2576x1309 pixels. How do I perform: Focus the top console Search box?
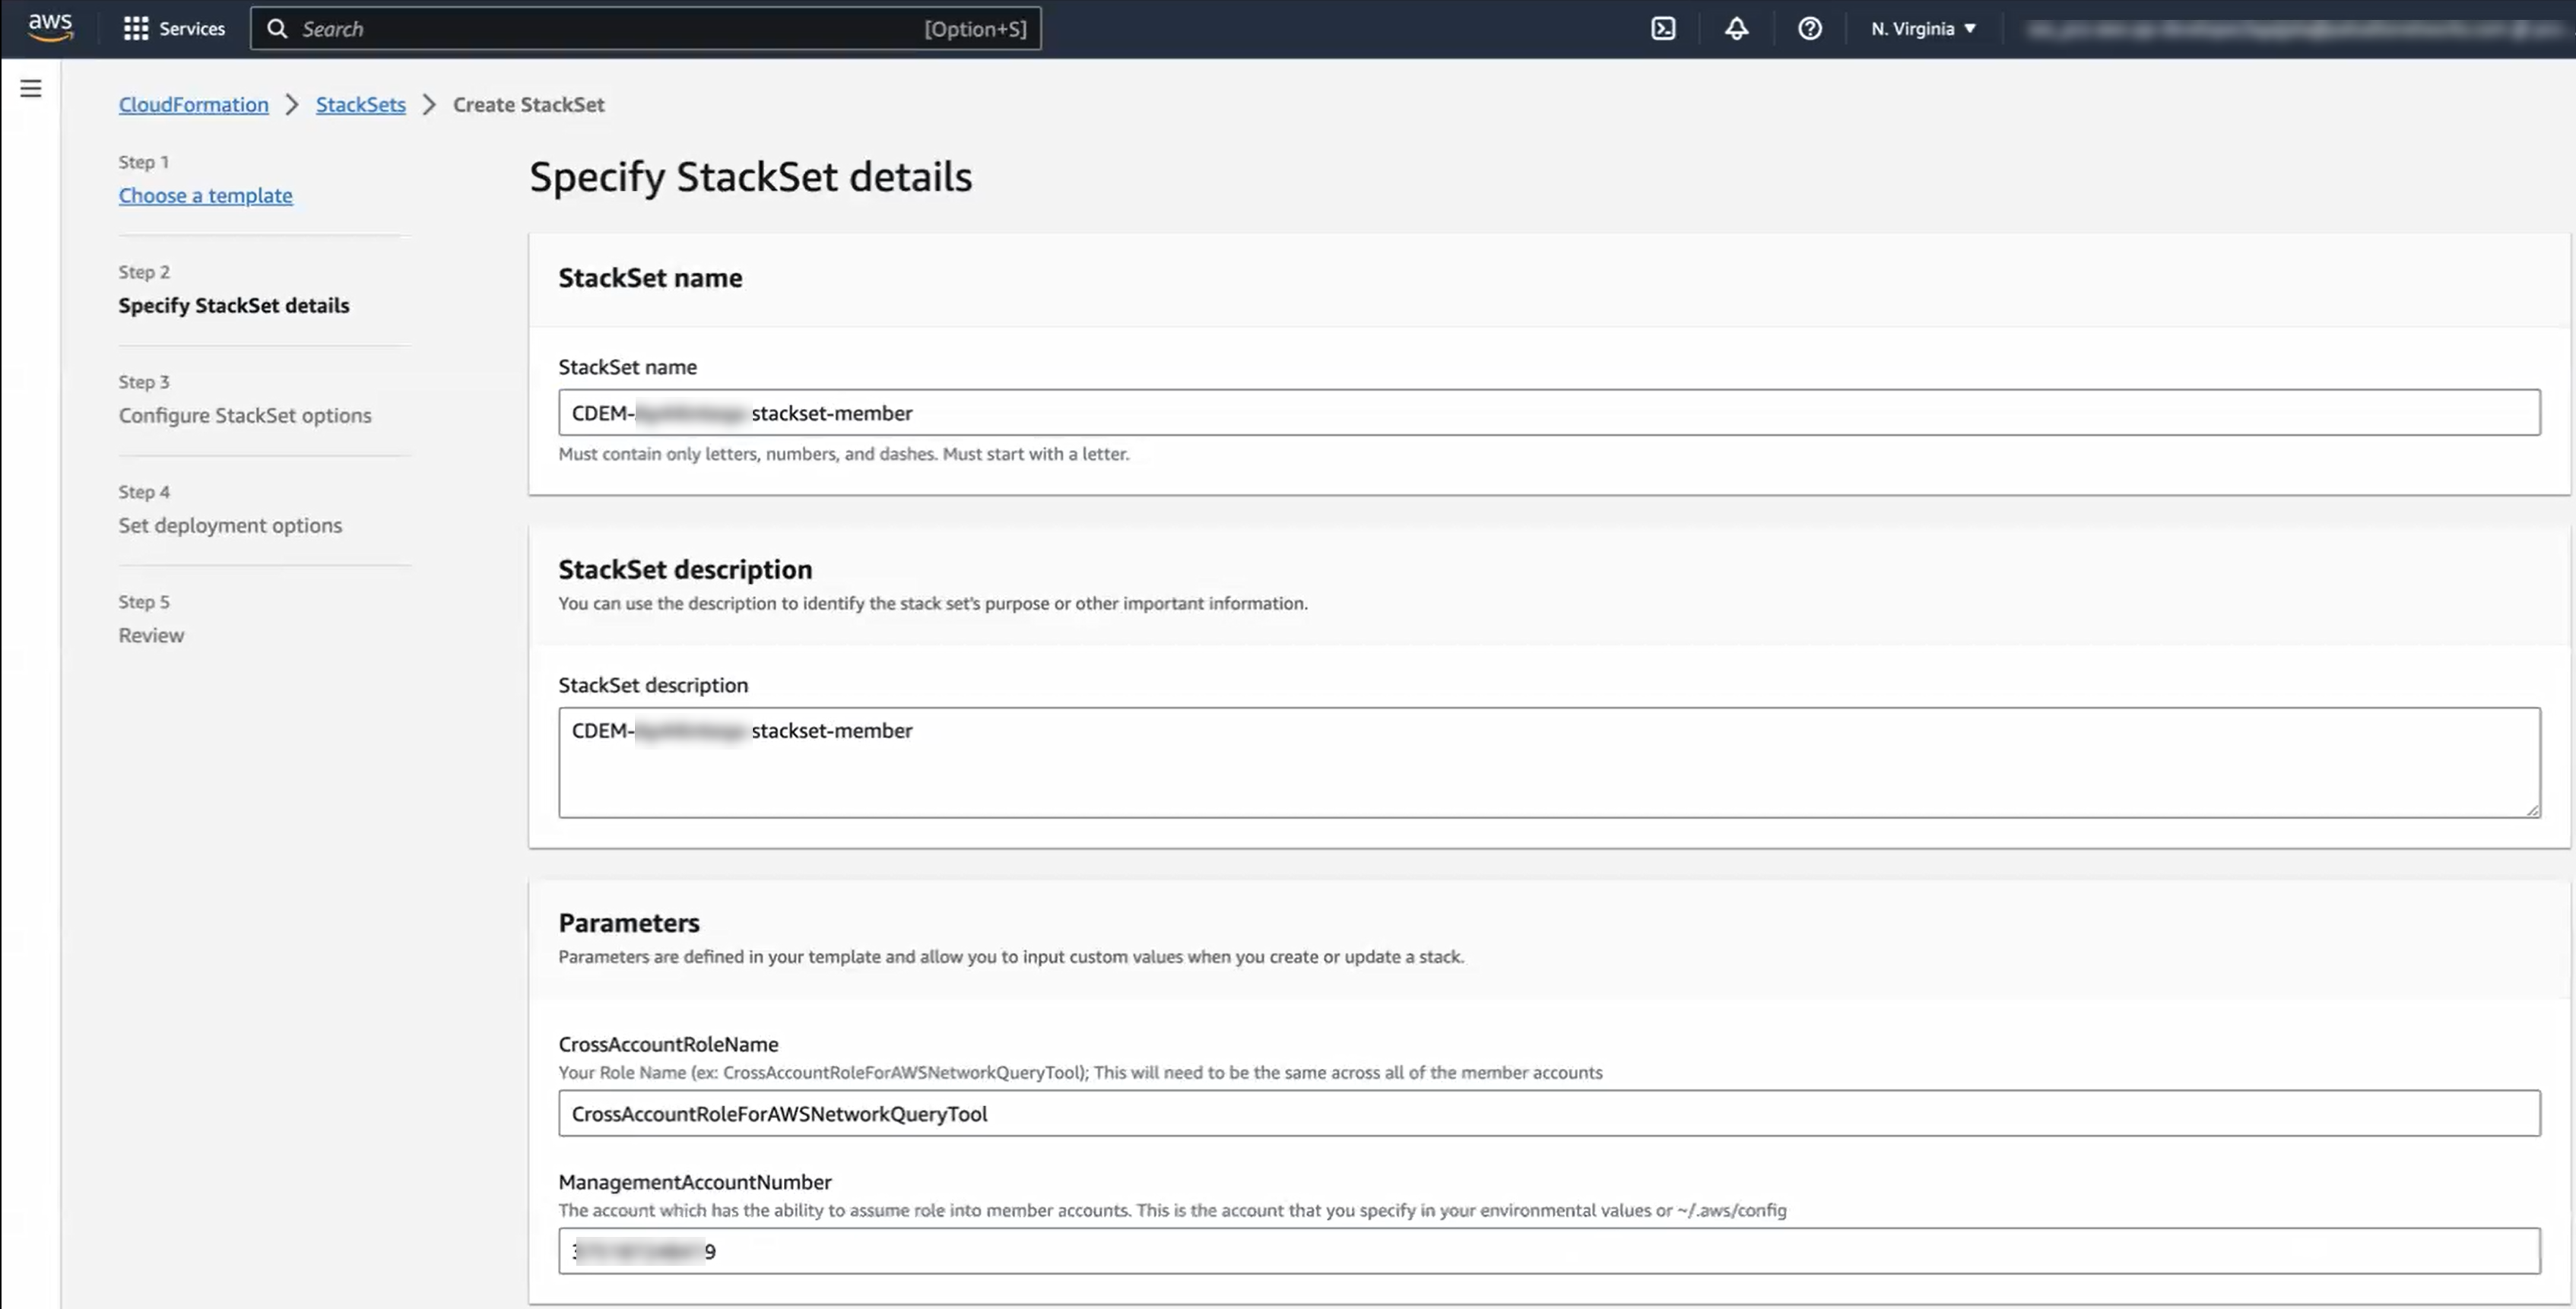pos(645,28)
